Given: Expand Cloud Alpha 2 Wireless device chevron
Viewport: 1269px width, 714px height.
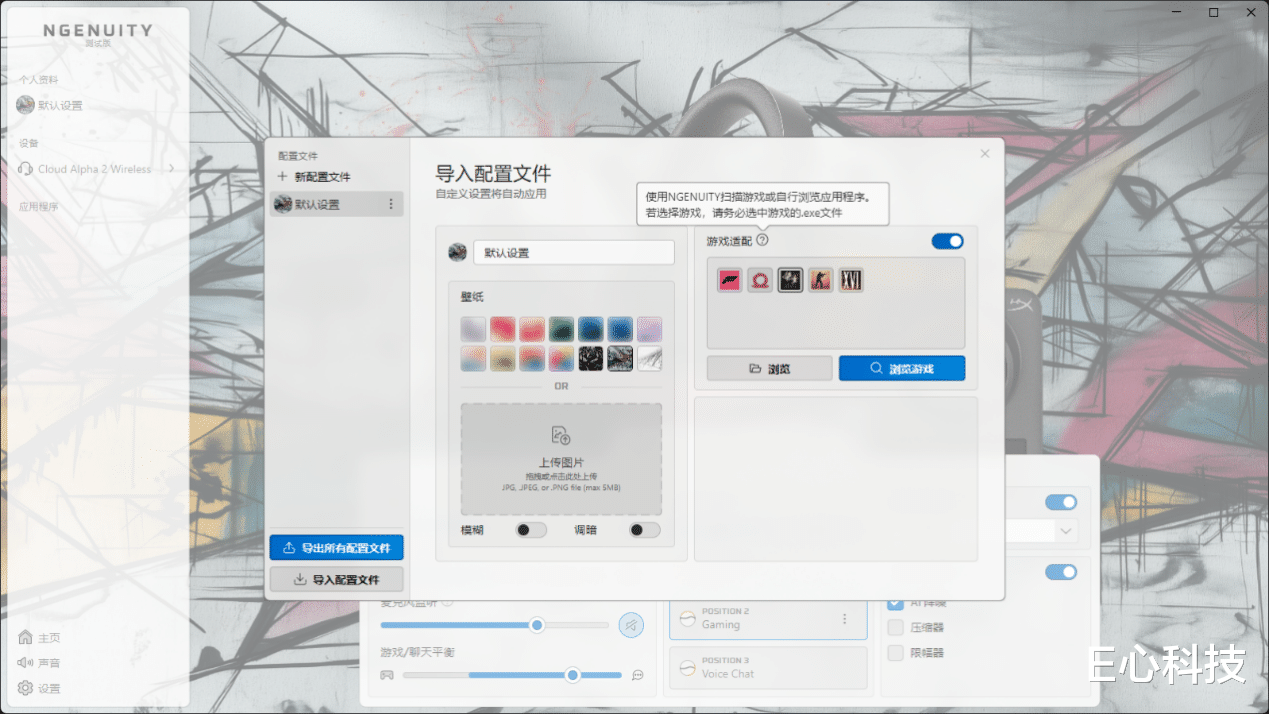Looking at the screenshot, I should pos(171,169).
